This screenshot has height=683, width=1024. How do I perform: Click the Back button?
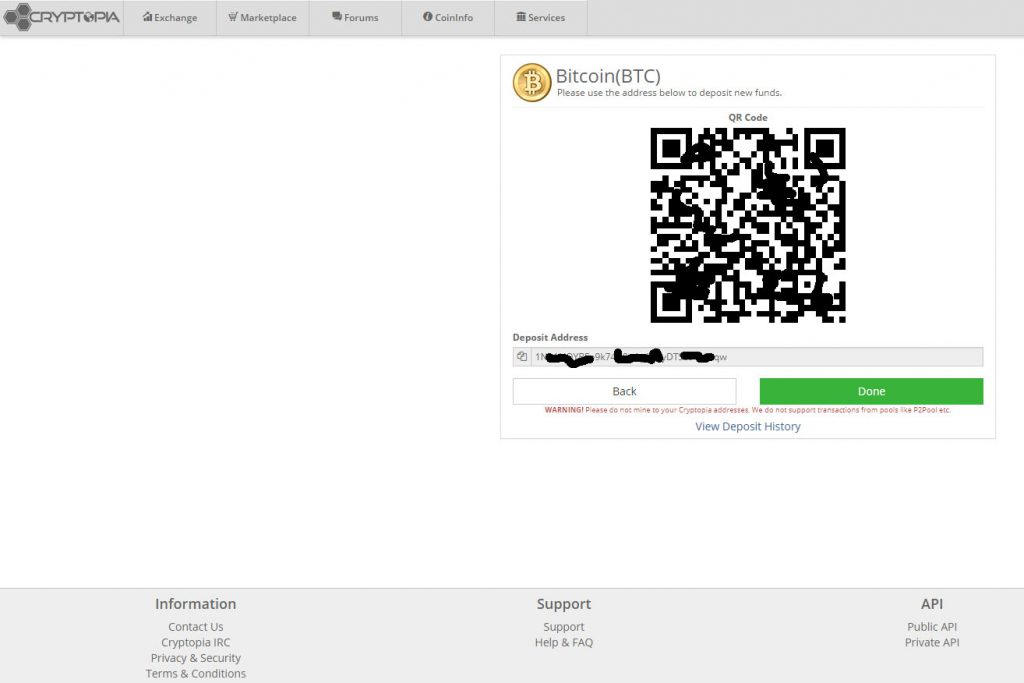(624, 391)
